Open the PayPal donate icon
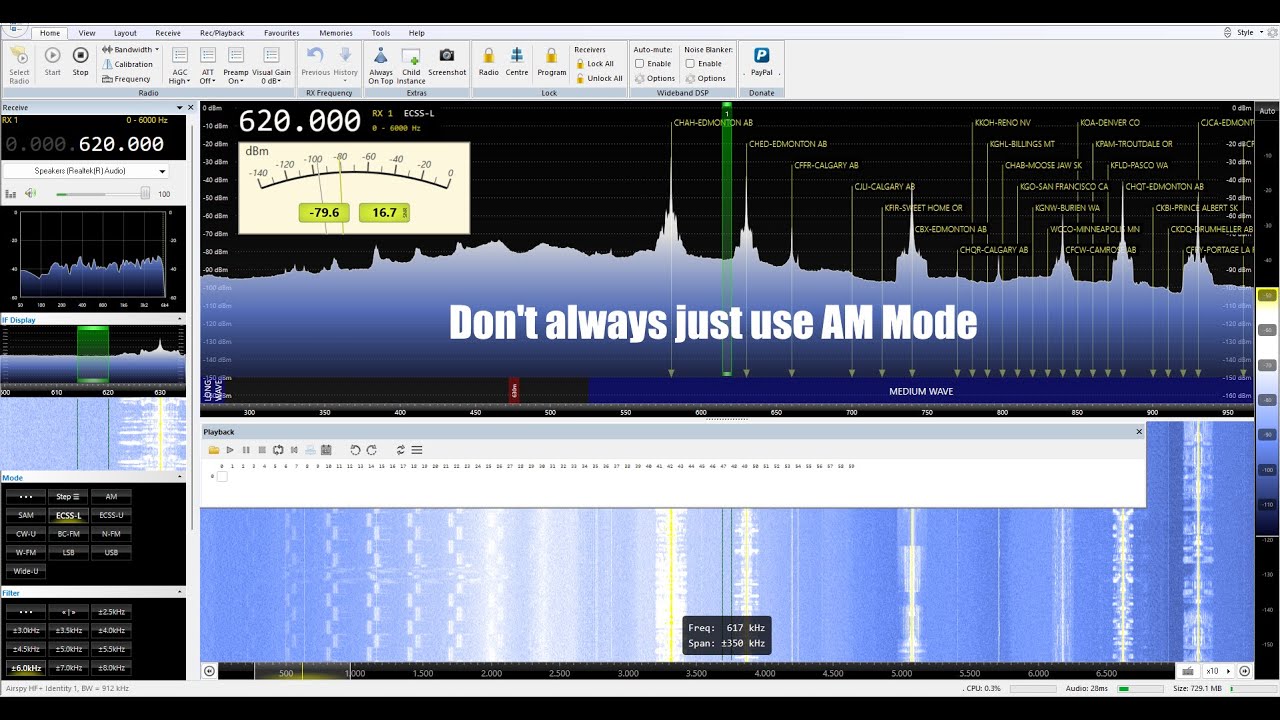The height and width of the screenshot is (720, 1280). tap(761, 56)
